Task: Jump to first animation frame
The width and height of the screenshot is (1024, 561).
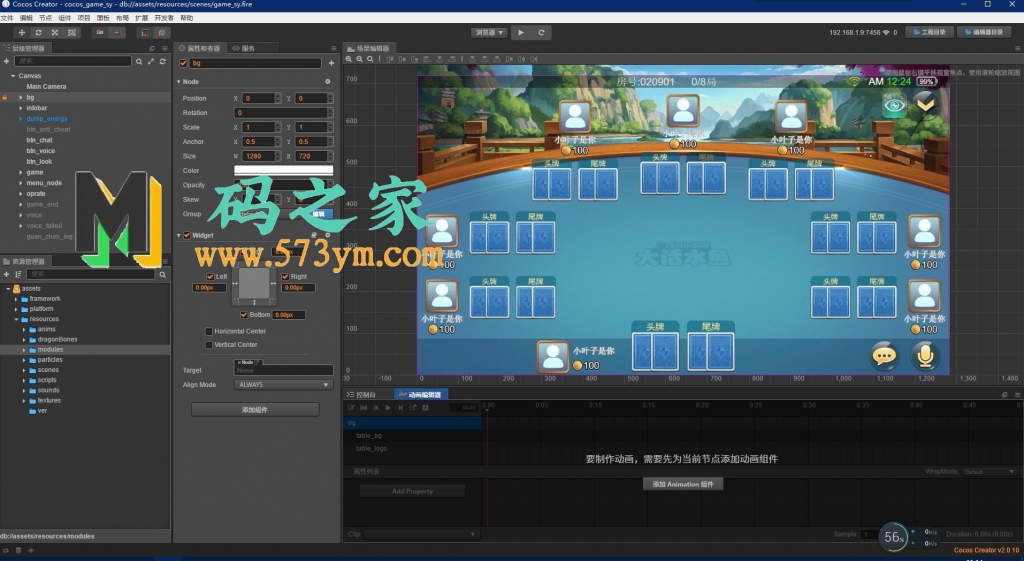Action: pyautogui.click(x=364, y=408)
